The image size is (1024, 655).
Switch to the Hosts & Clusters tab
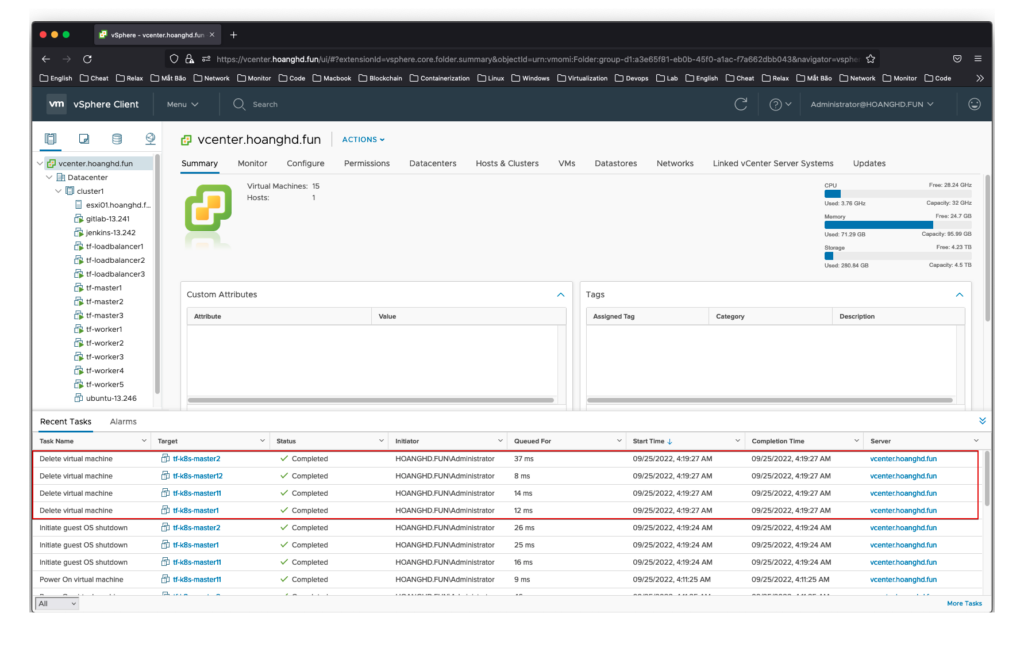[x=507, y=163]
